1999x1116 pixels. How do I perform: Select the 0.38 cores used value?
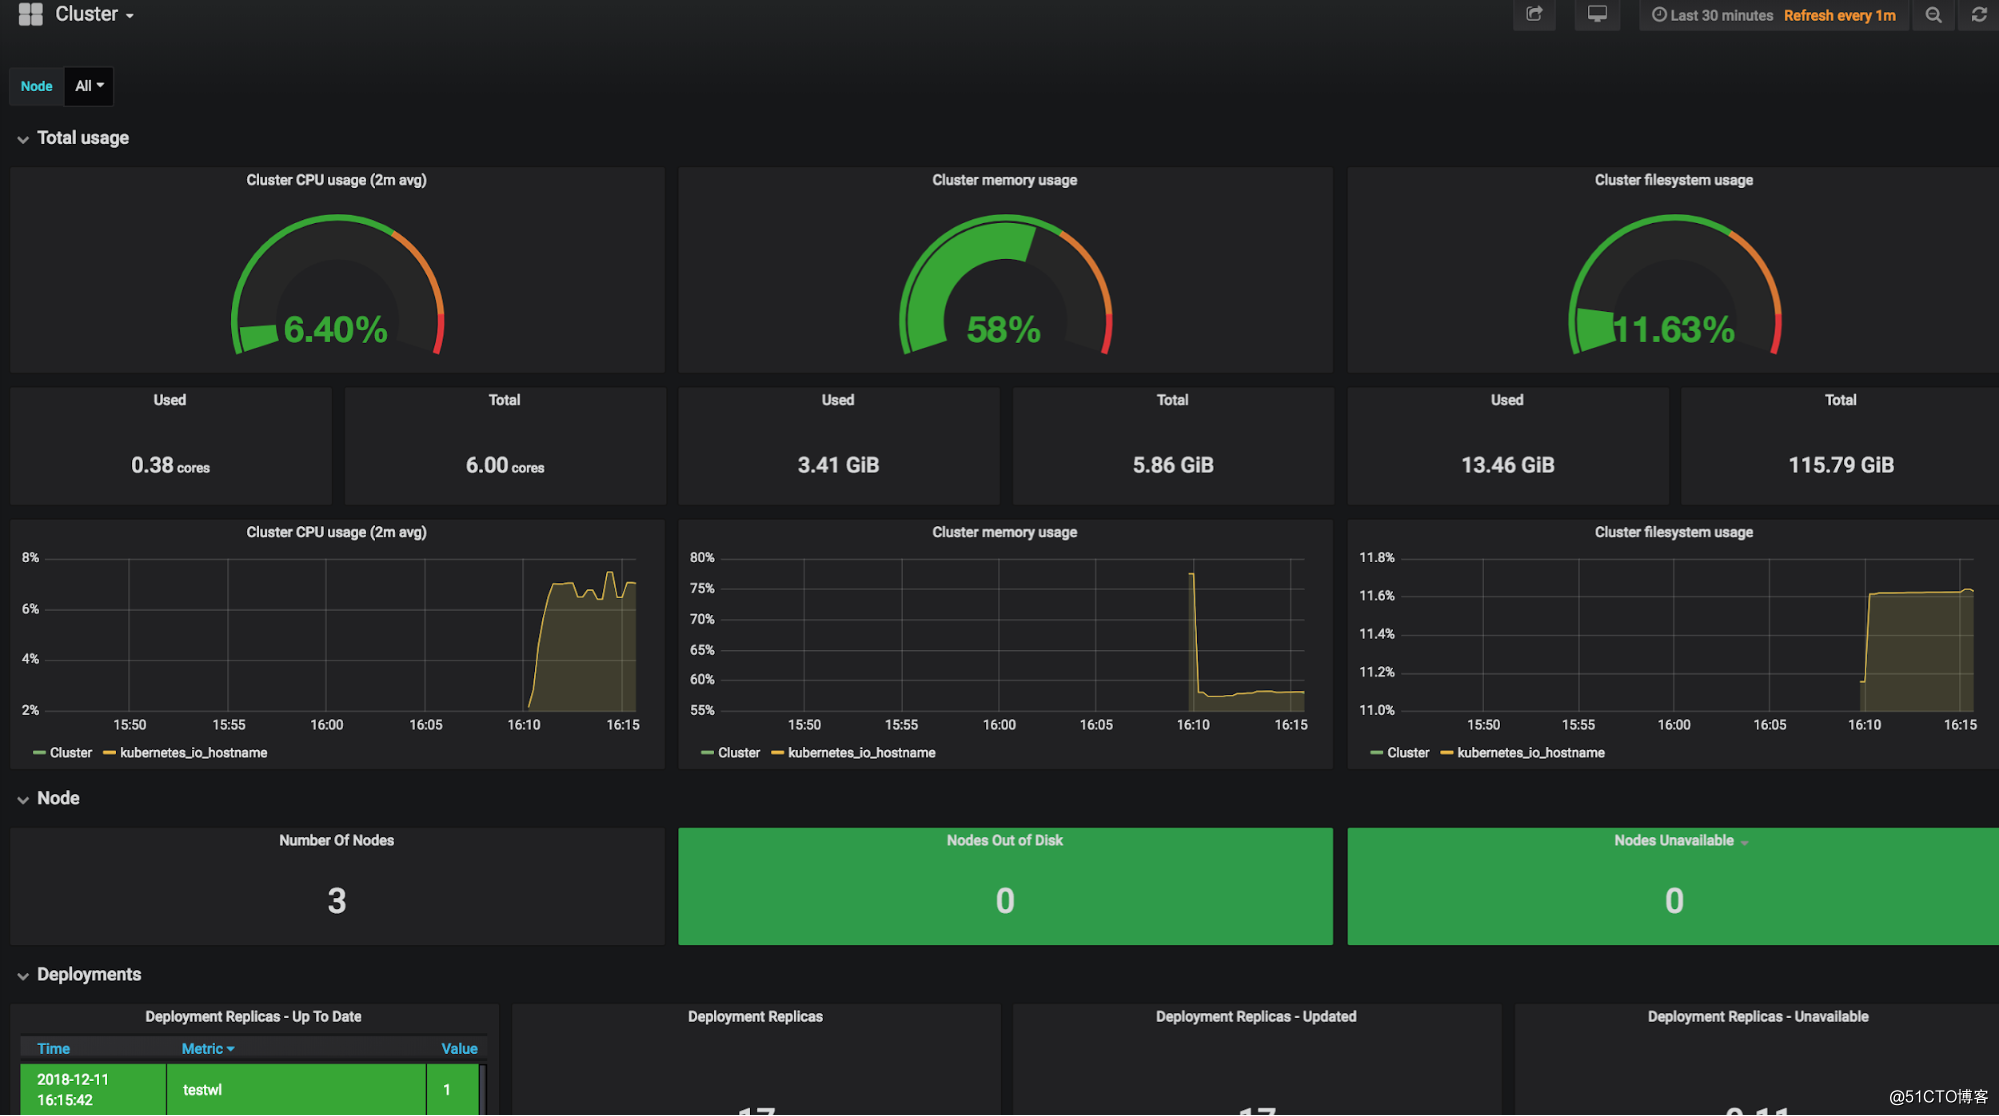(170, 465)
